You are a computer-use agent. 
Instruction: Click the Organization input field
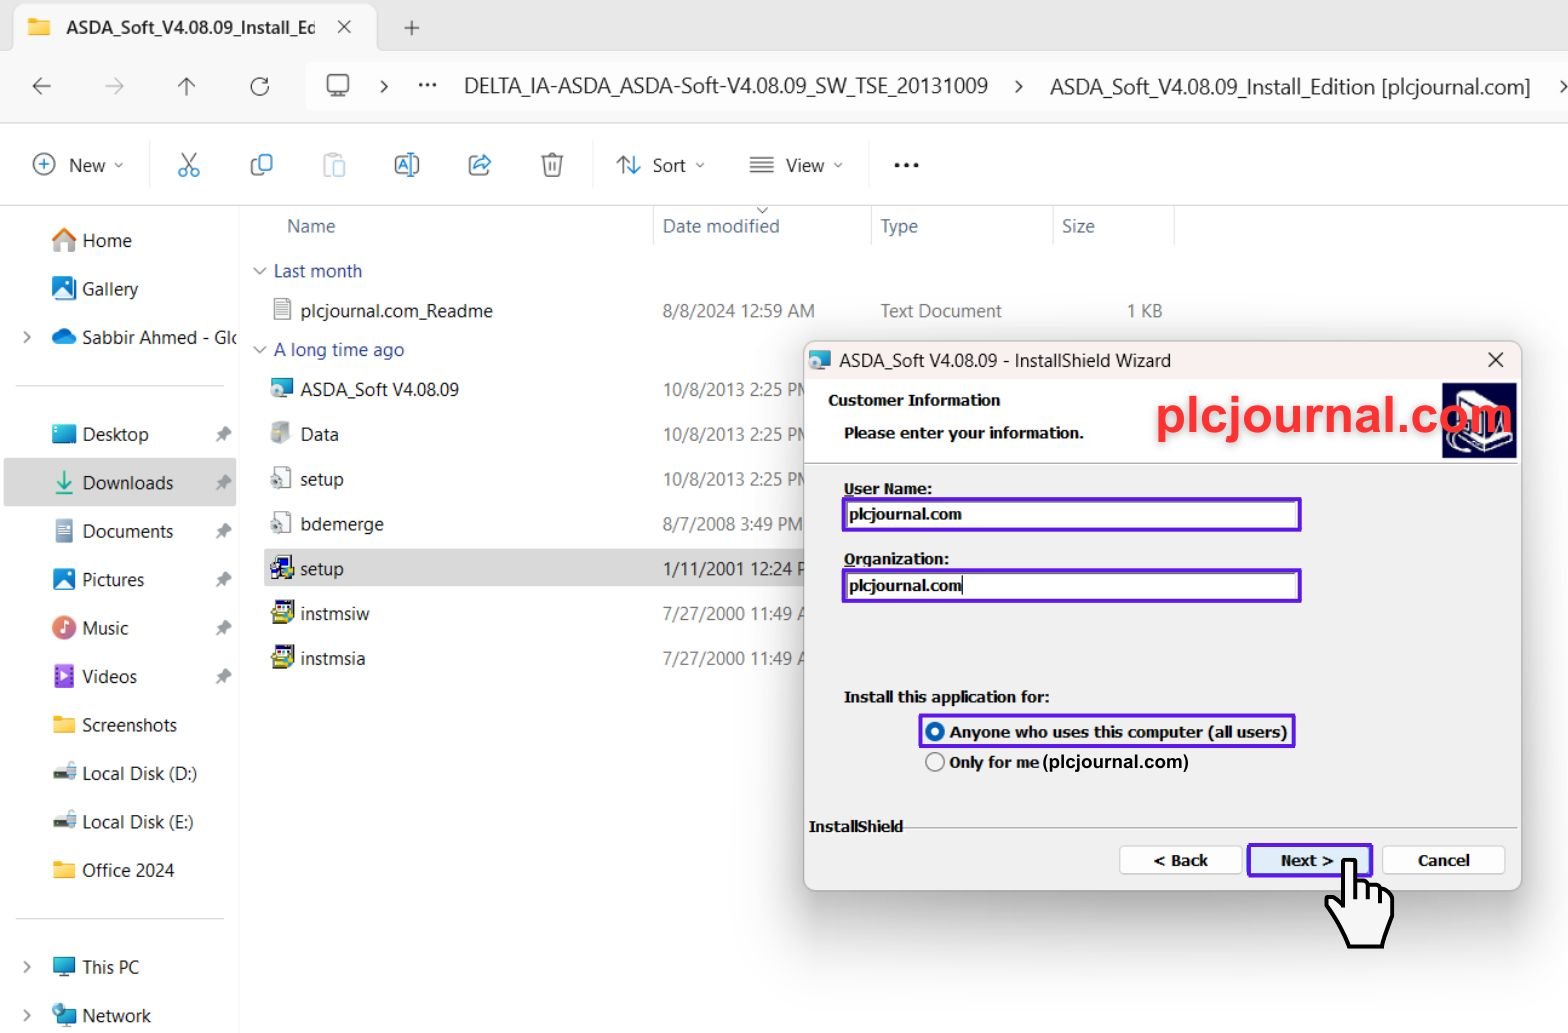coord(1071,585)
